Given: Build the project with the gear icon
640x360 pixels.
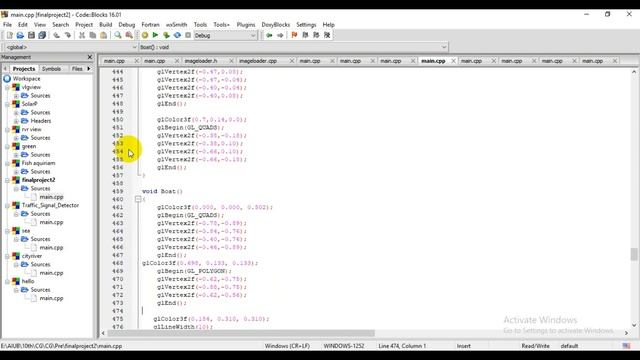Looking at the screenshot, I should point(144,36).
